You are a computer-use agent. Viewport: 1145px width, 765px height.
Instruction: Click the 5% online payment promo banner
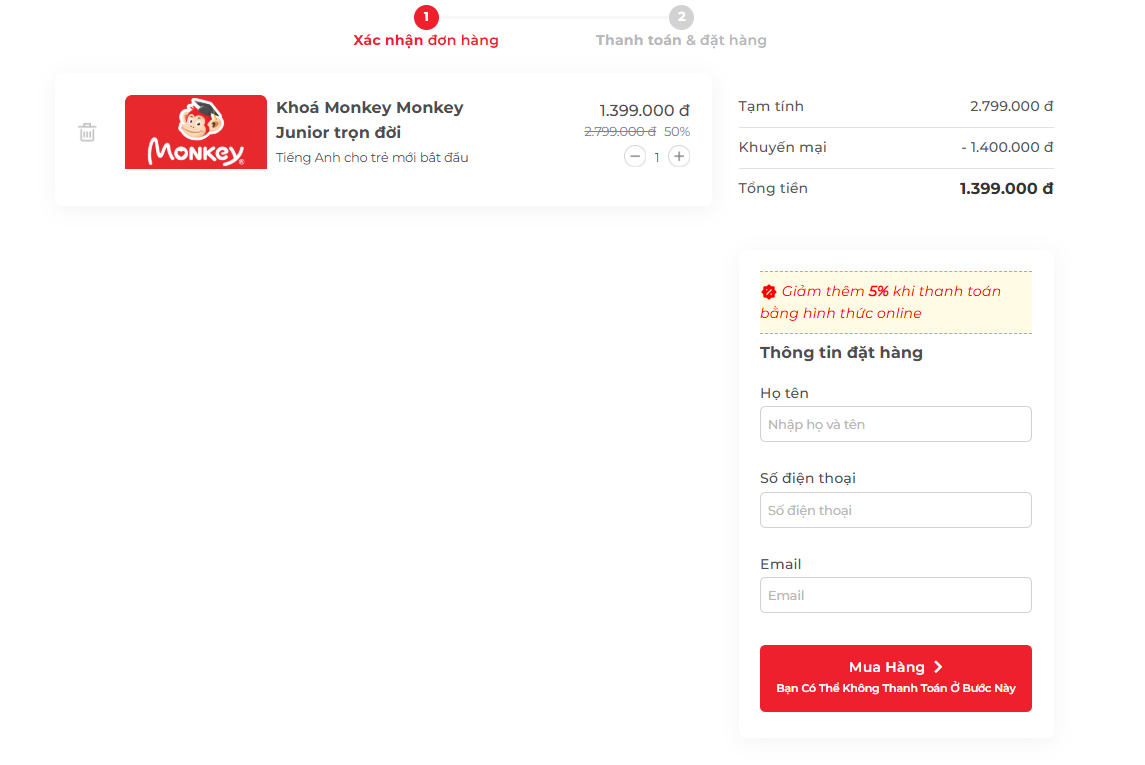(895, 302)
